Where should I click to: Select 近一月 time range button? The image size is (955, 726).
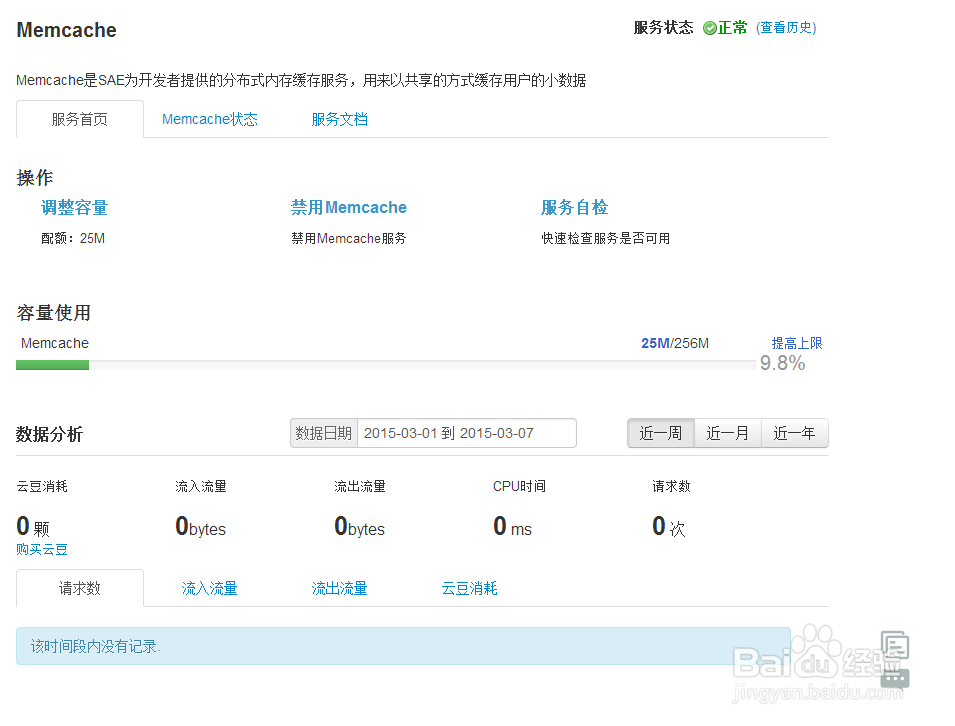728,433
